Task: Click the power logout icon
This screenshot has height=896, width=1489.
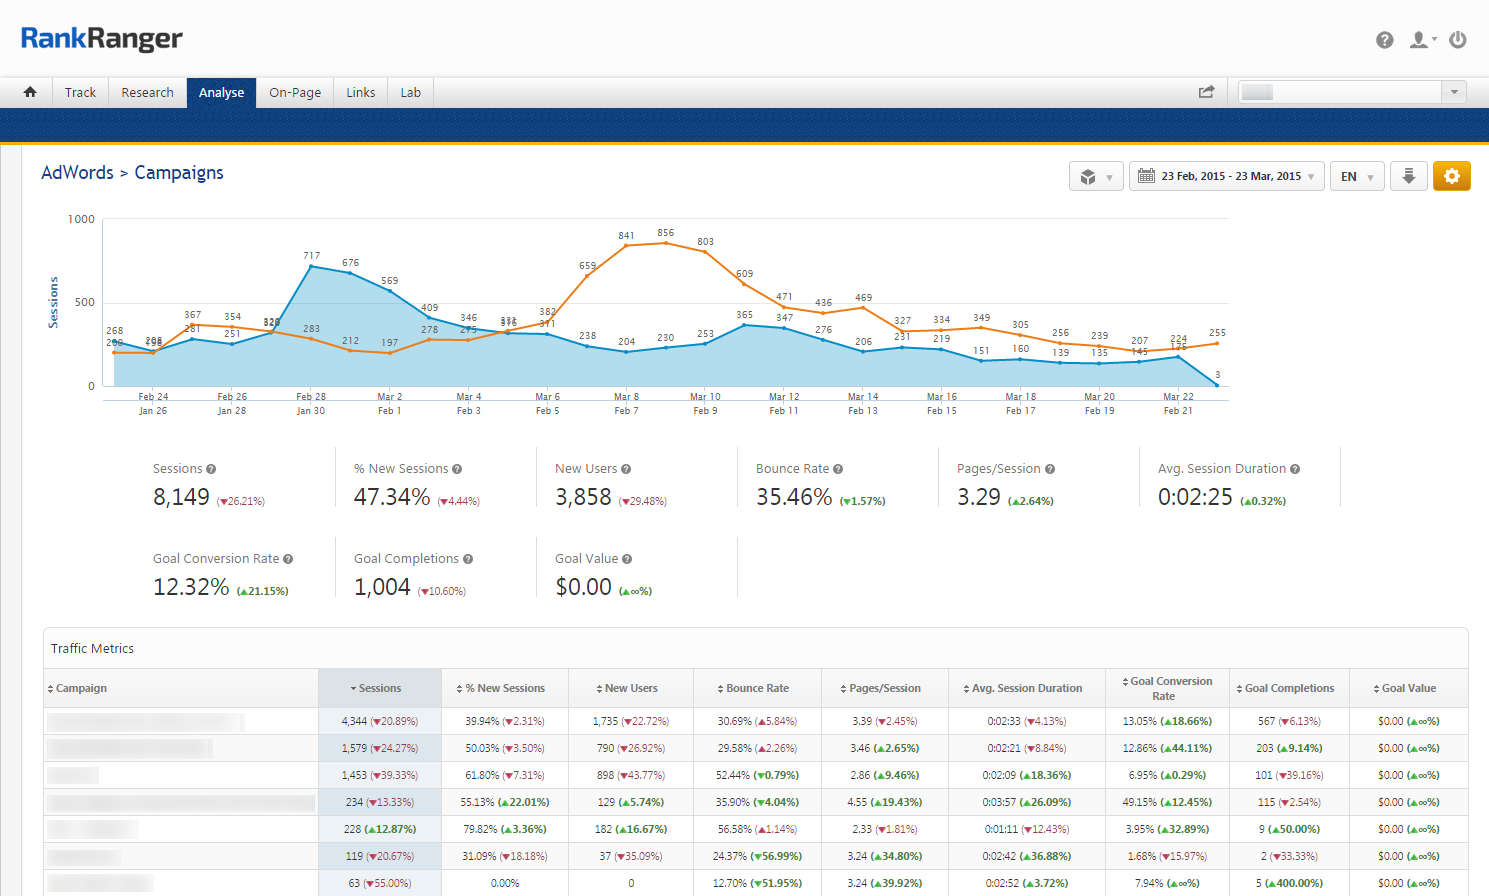Action: pos(1458,40)
